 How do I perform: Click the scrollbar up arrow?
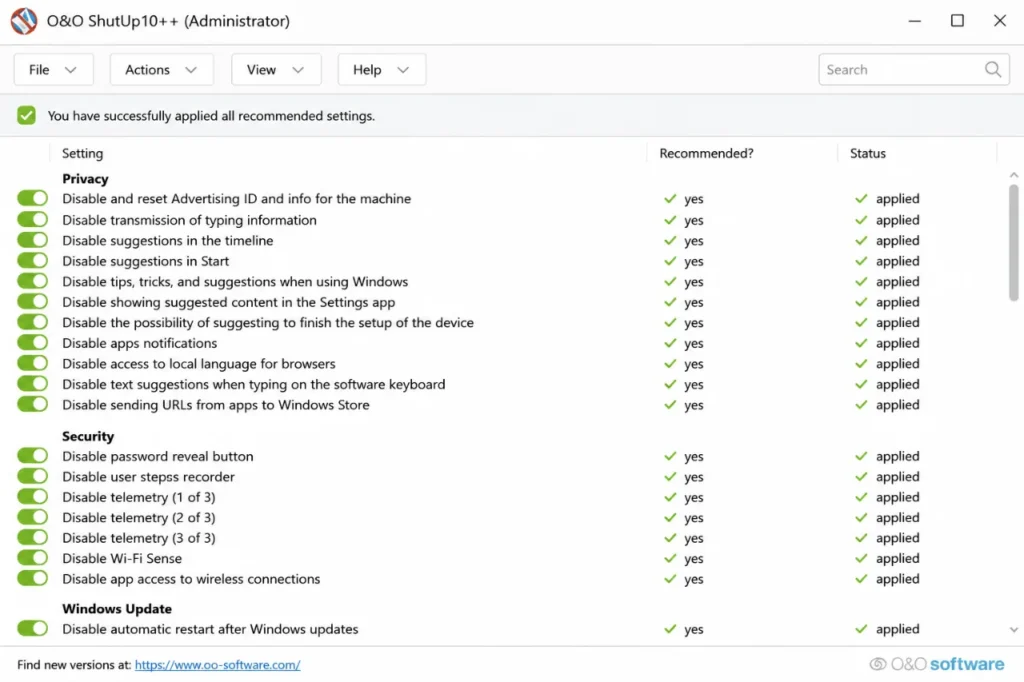tap(1014, 175)
